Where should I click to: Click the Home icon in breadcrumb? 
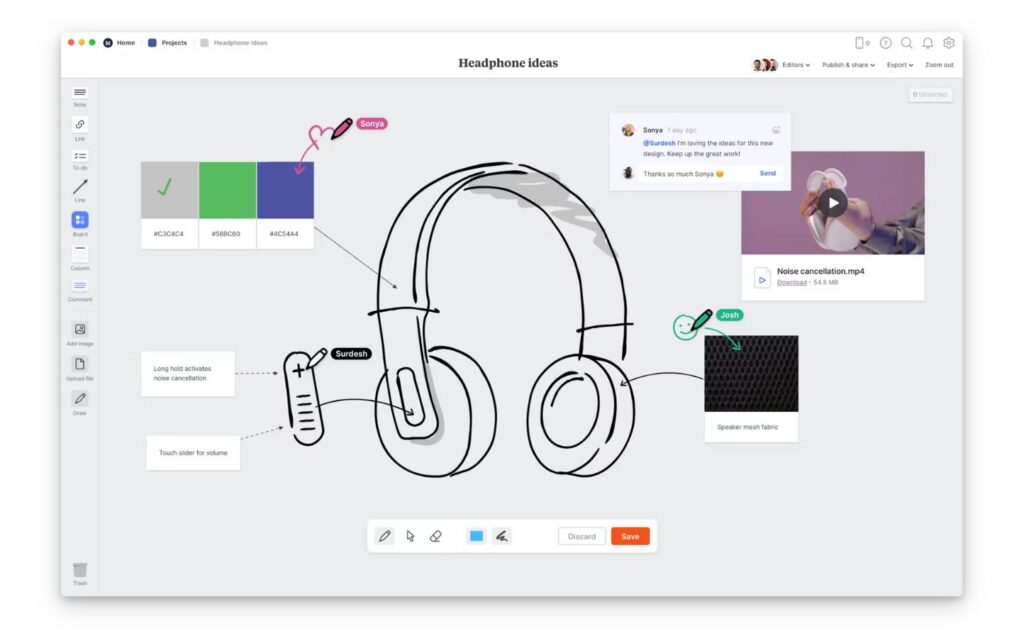(108, 42)
